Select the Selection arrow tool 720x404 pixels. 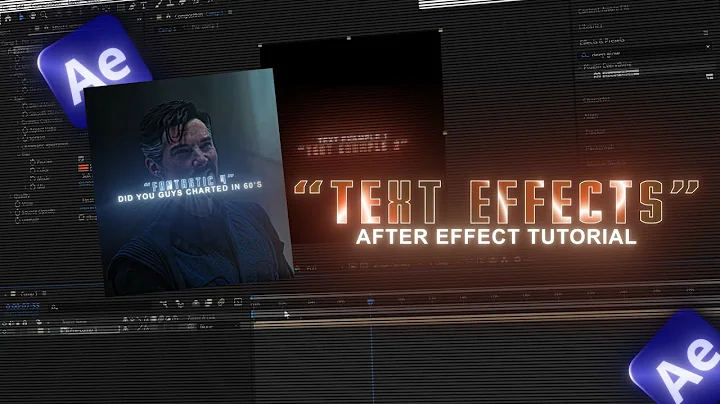pyautogui.click(x=21, y=17)
